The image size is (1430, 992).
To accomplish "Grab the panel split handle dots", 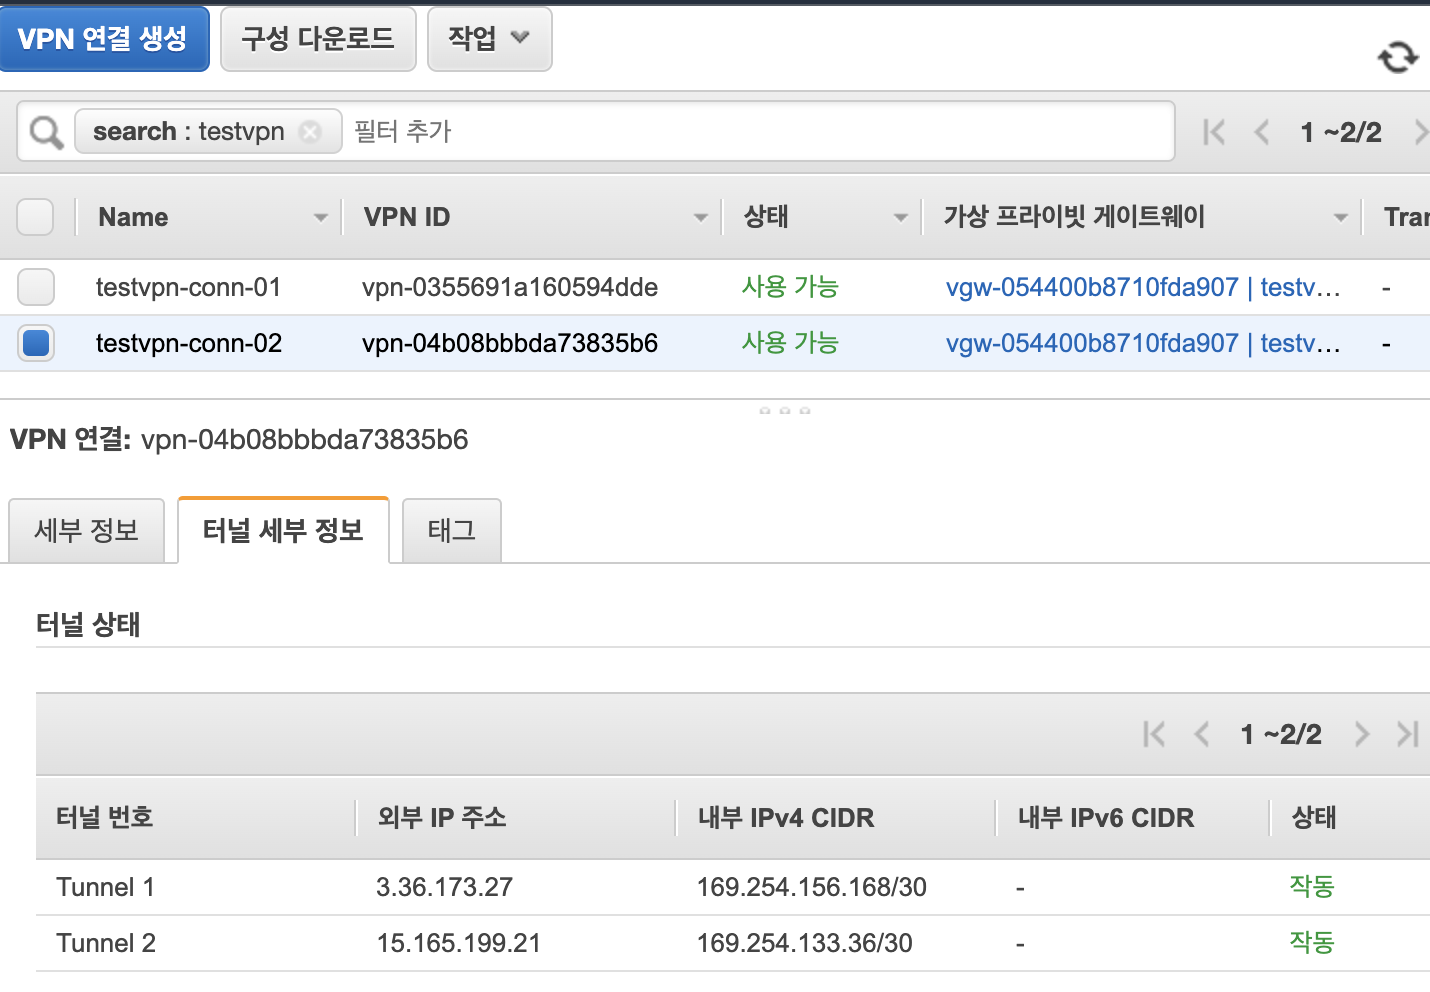I will point(785,410).
